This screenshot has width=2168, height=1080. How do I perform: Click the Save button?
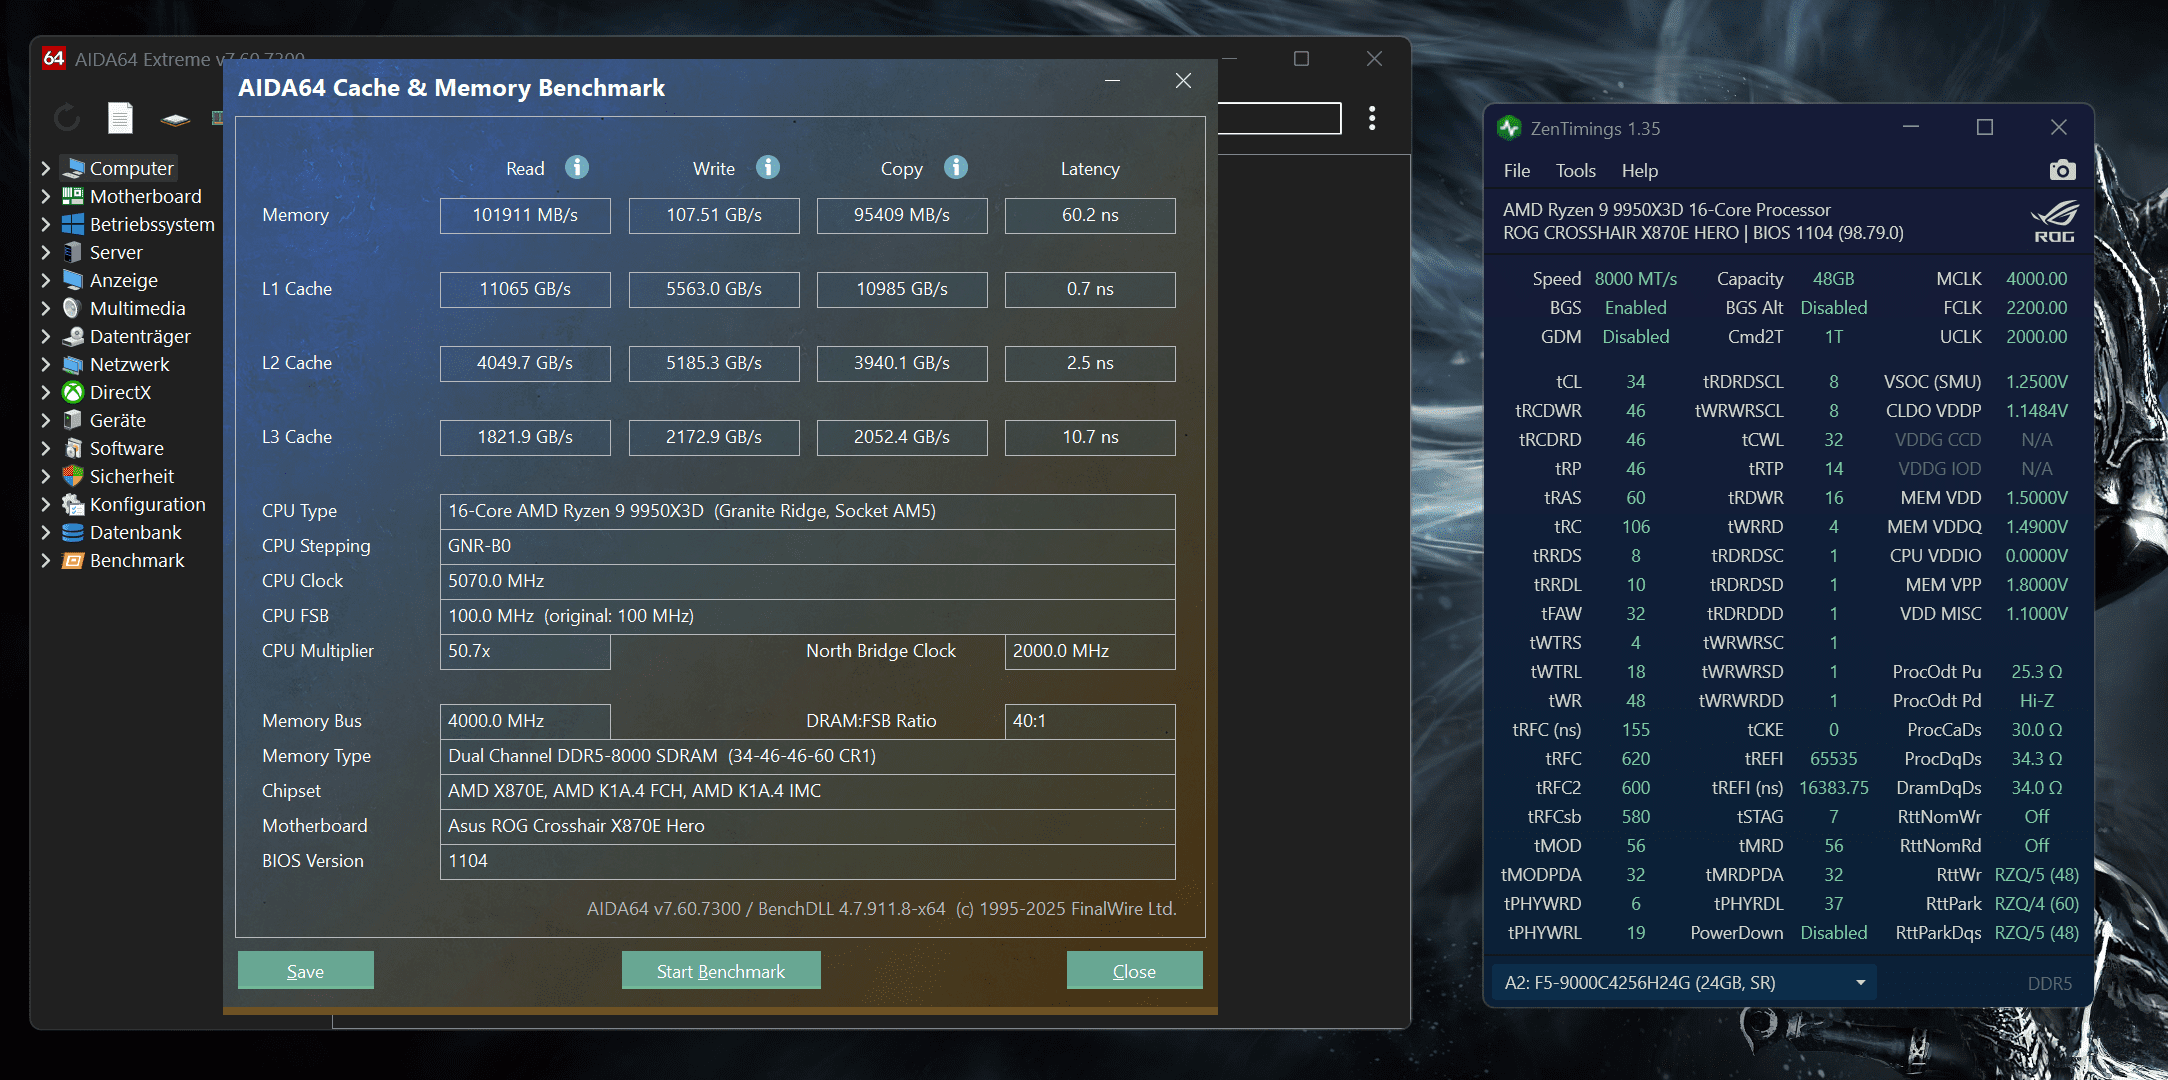[305, 971]
